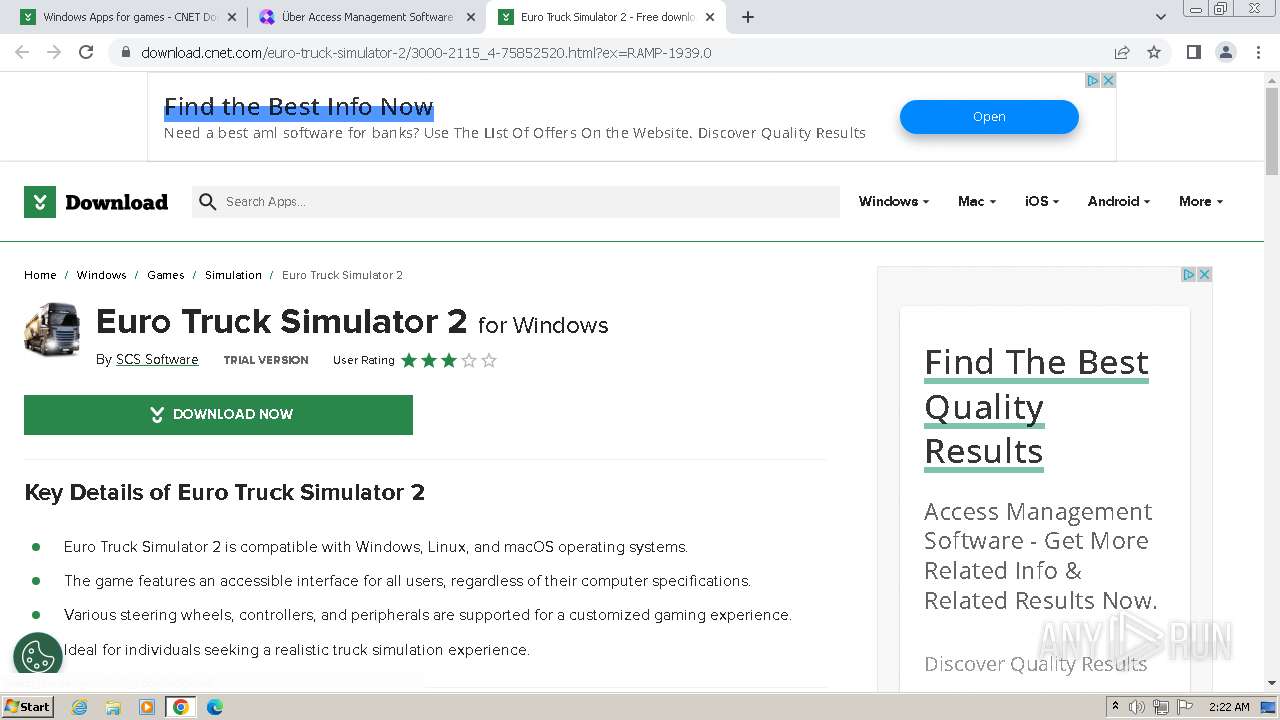The height and width of the screenshot is (720, 1280).
Task: Click the Open button in banner ad
Action: [989, 117]
